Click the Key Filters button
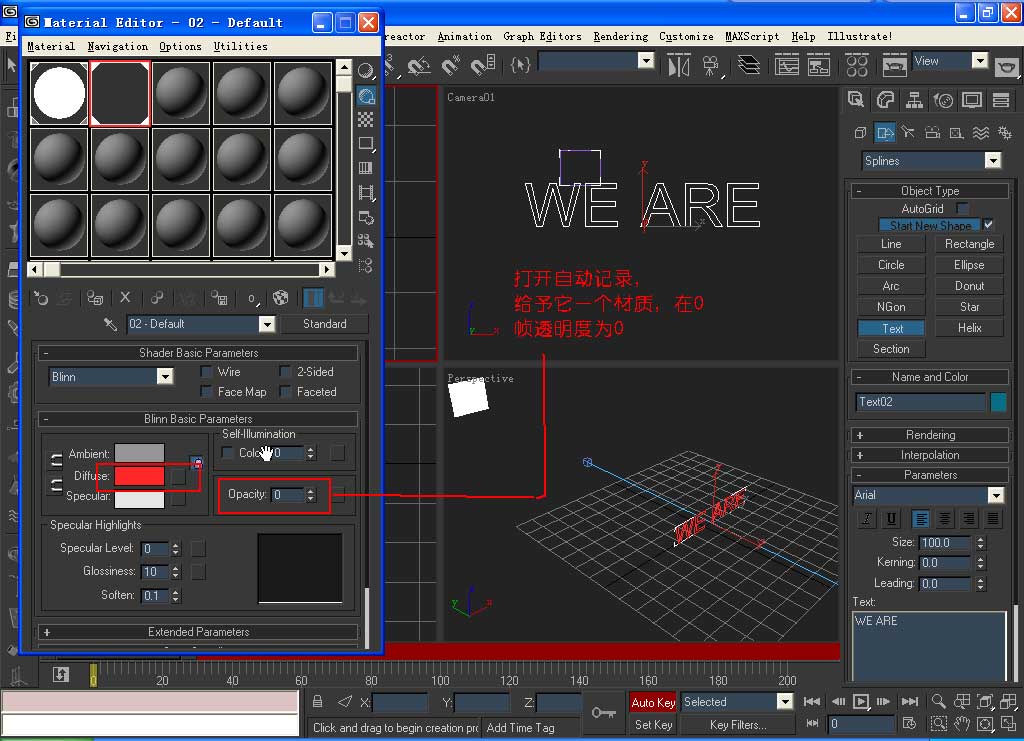The height and width of the screenshot is (741, 1024). point(738,725)
